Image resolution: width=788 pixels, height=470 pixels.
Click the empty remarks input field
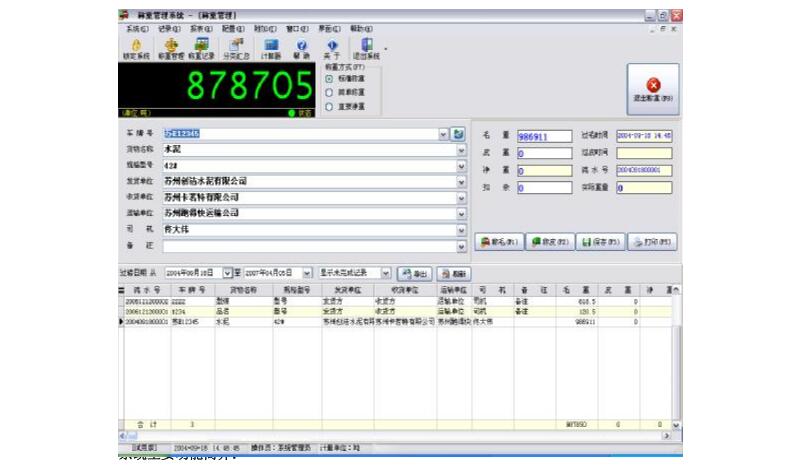click(309, 246)
